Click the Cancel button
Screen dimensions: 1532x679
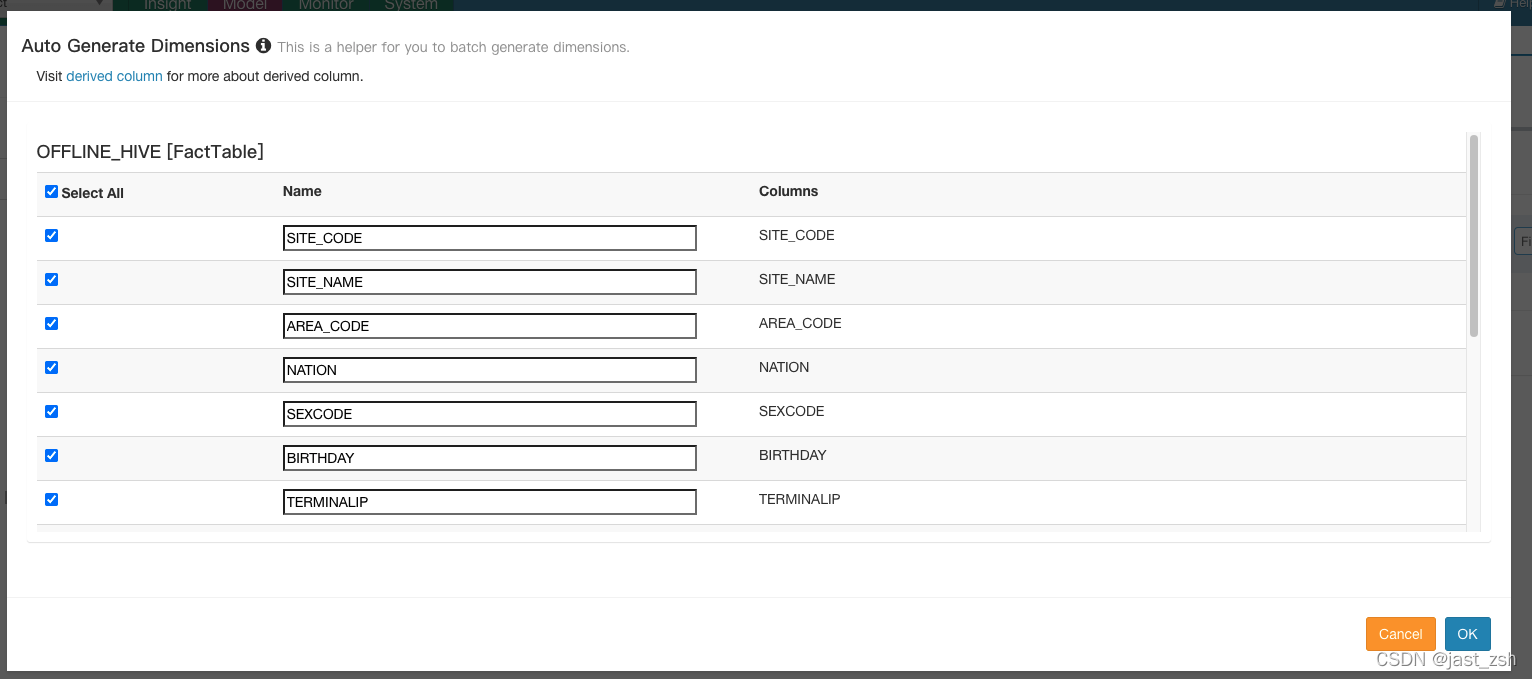(1400, 634)
